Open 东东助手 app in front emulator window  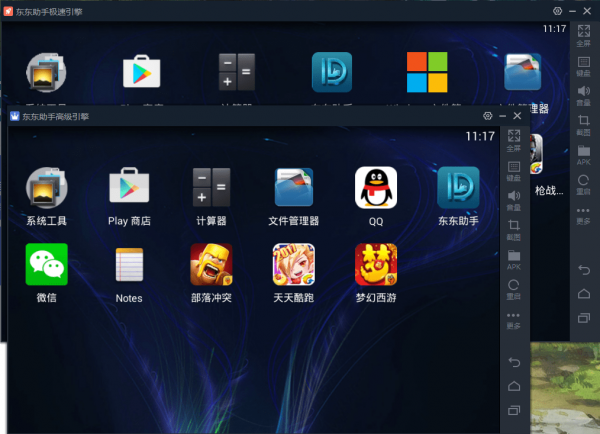pos(458,188)
